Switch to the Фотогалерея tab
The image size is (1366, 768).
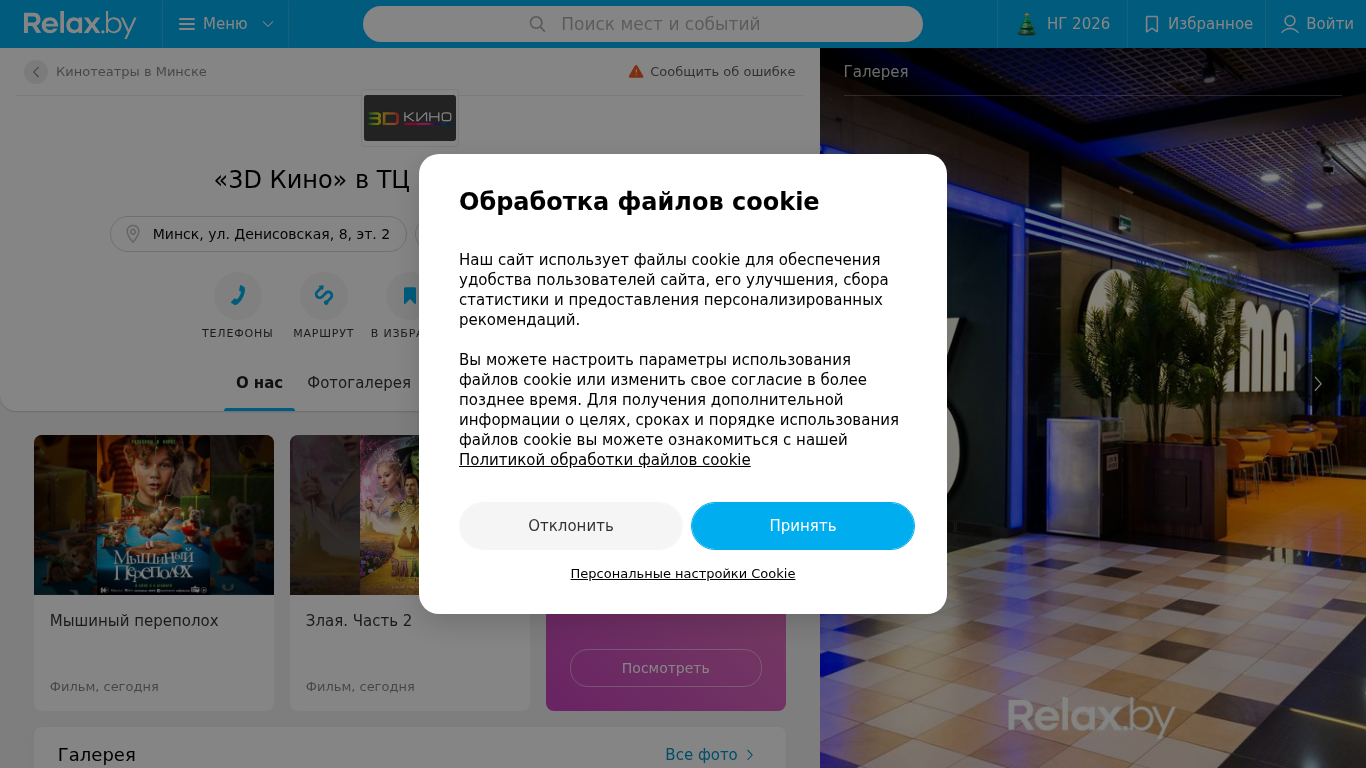359,383
